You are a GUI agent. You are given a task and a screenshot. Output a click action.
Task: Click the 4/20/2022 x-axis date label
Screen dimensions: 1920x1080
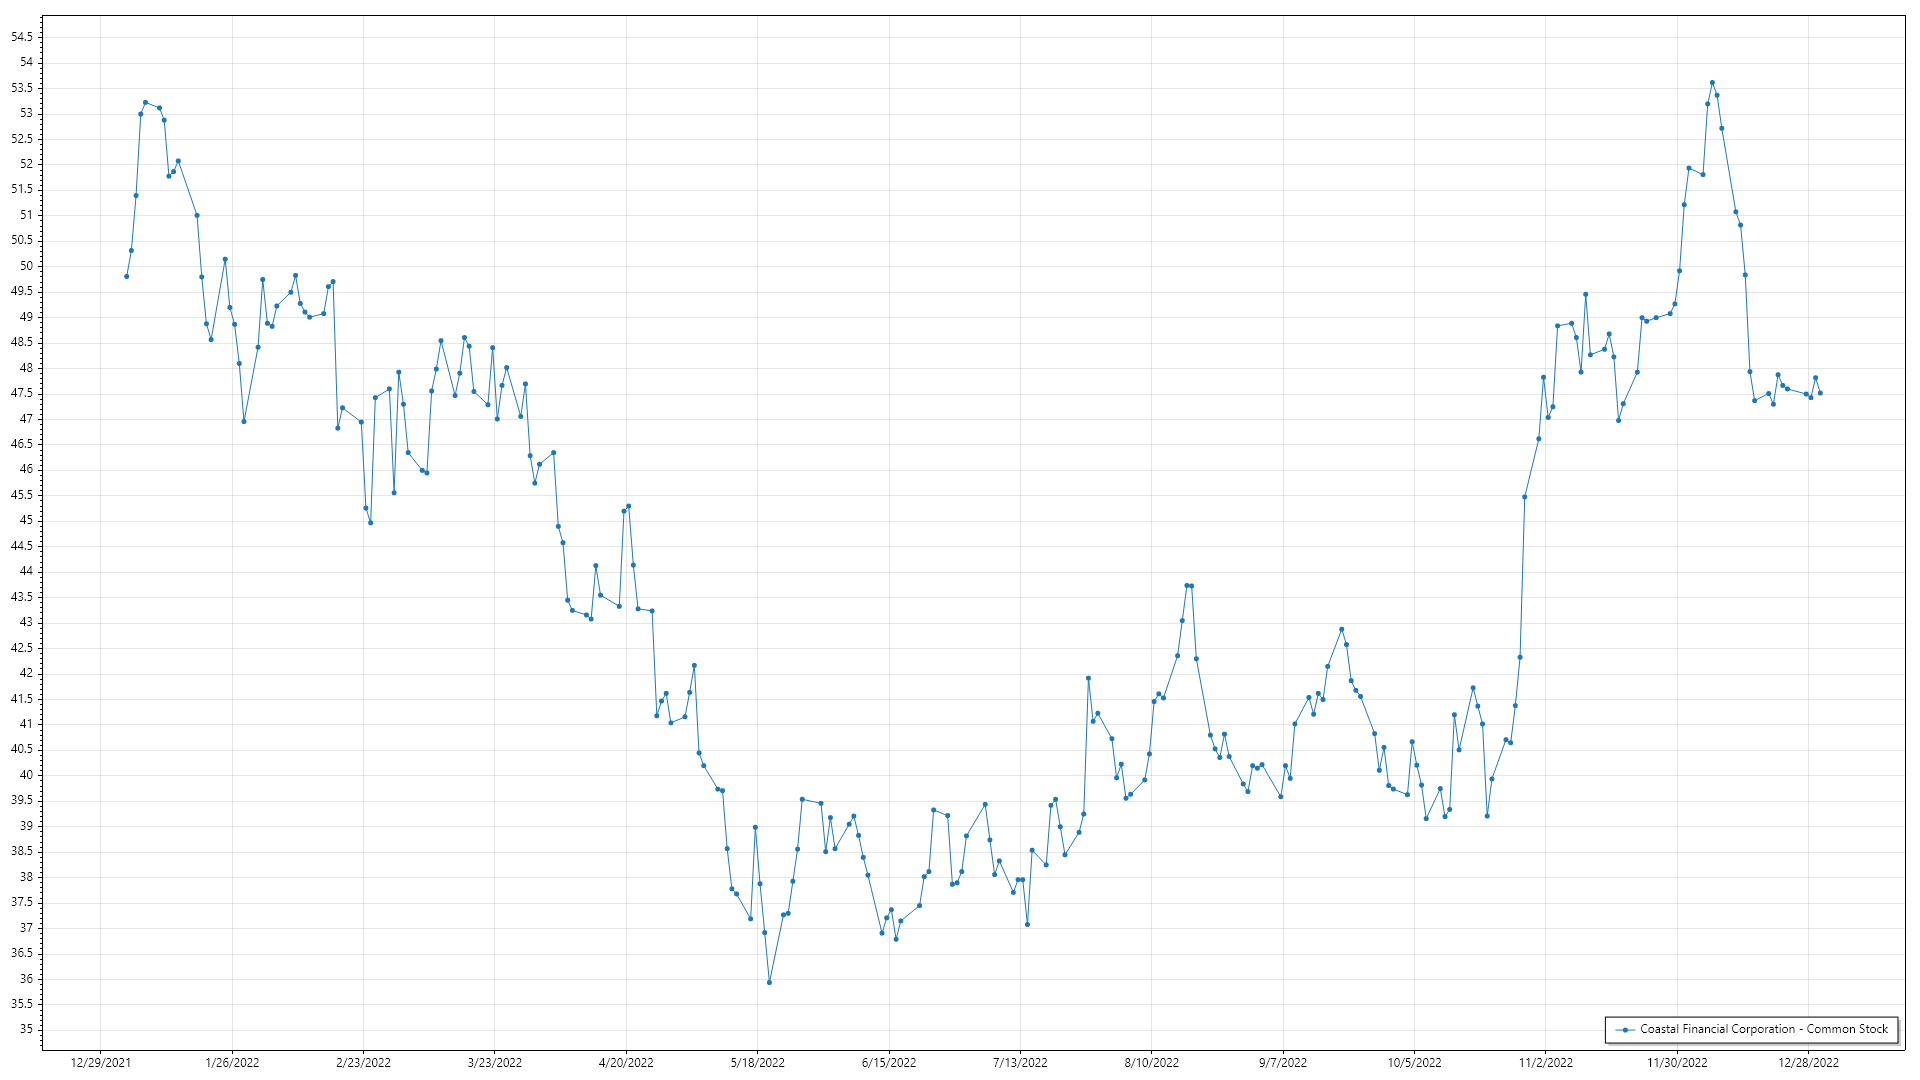click(x=626, y=1062)
